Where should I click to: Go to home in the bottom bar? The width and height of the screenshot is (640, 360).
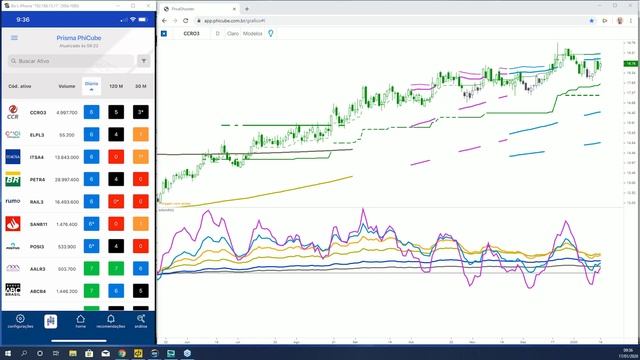pyautogui.click(x=81, y=321)
